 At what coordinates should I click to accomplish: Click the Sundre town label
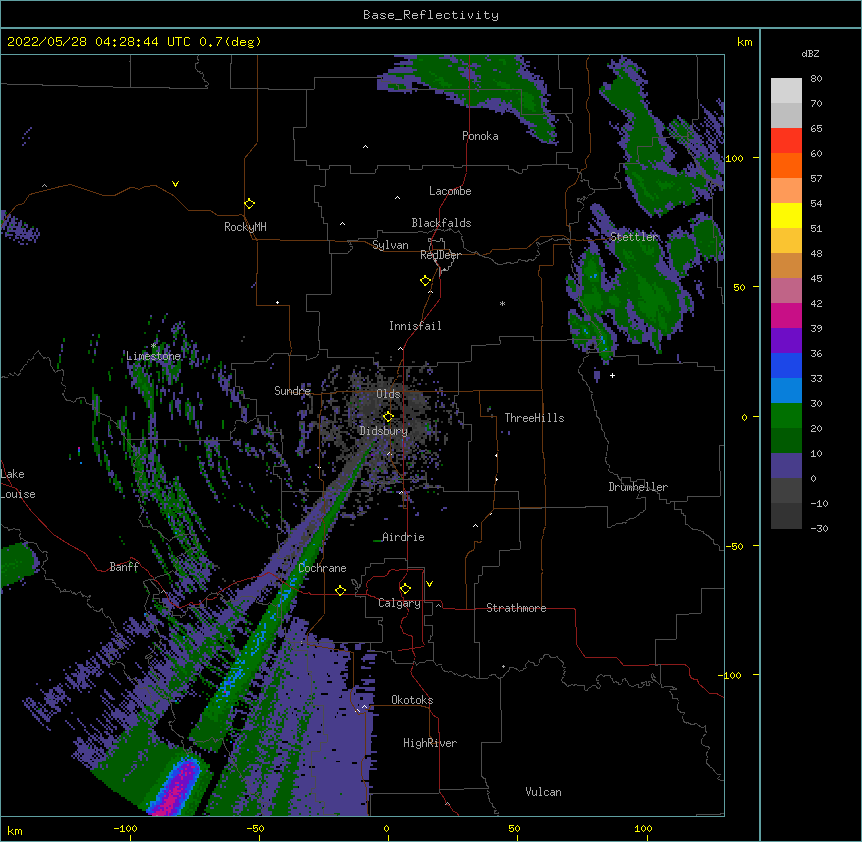point(292,391)
